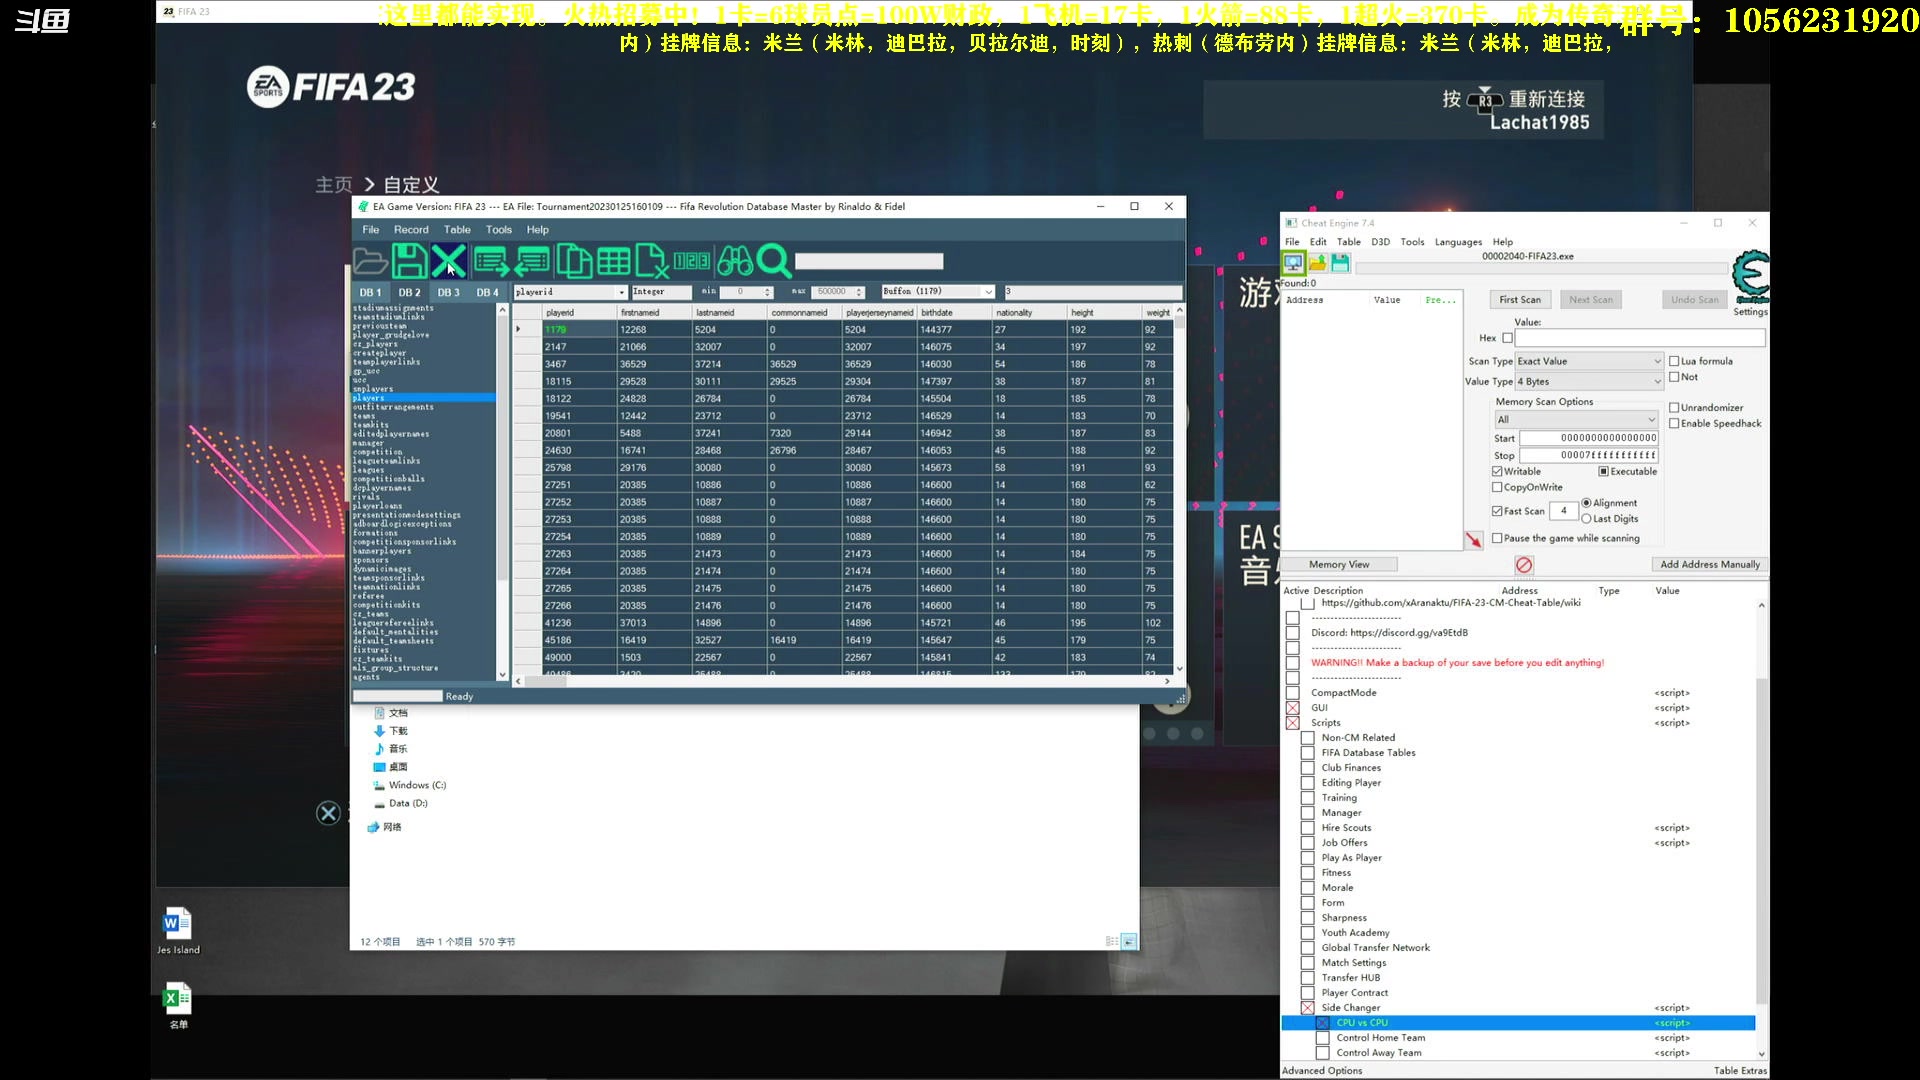1920x1080 pixels.
Task: Select the Last Digits radio button
Action: (1587, 519)
